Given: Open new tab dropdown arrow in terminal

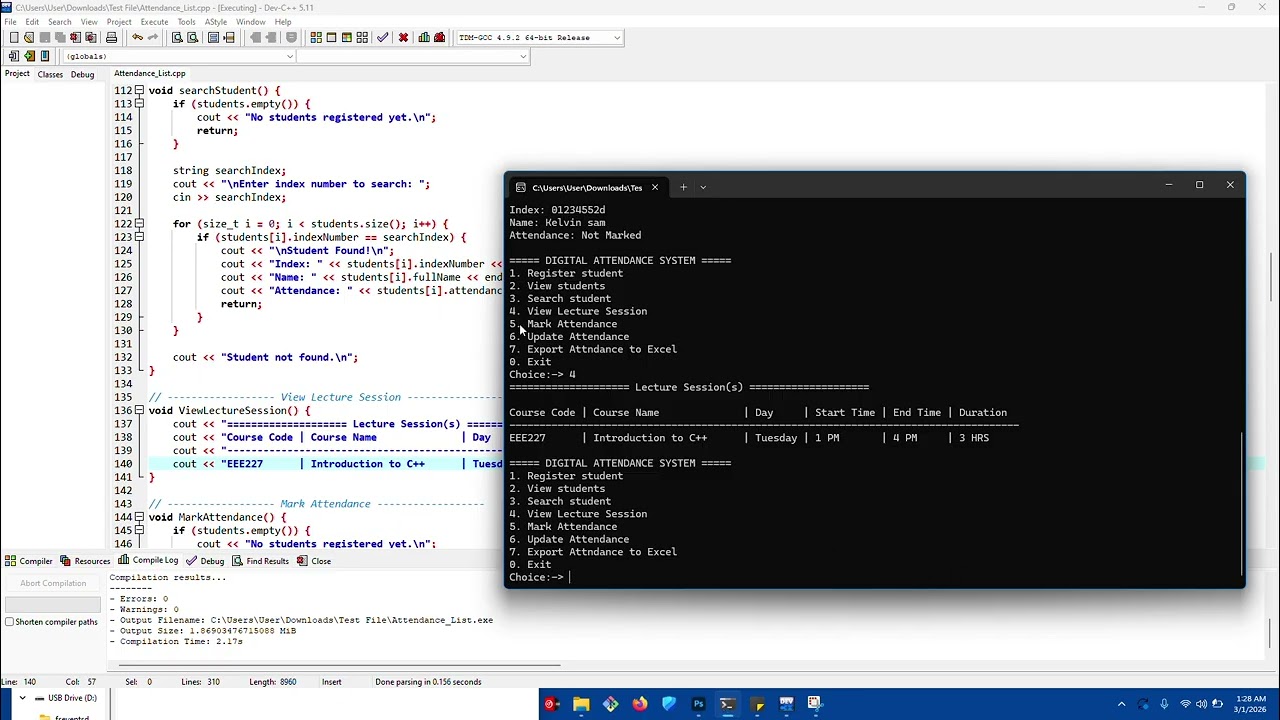Looking at the screenshot, I should click(703, 187).
